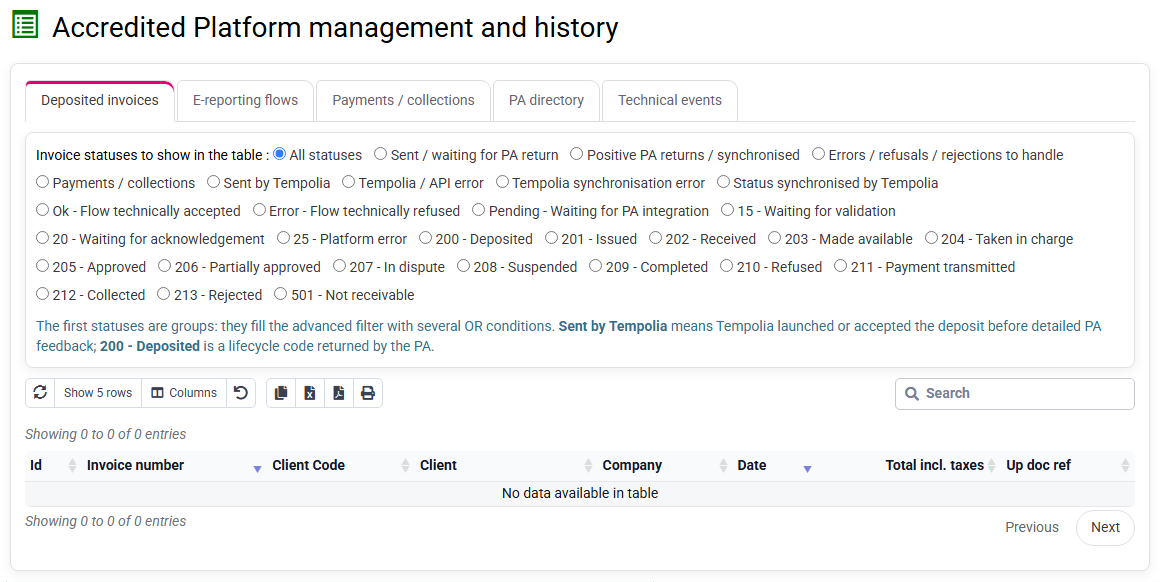The height and width of the screenshot is (582, 1160).
Task: Go to Next page of results
Action: pyautogui.click(x=1105, y=527)
